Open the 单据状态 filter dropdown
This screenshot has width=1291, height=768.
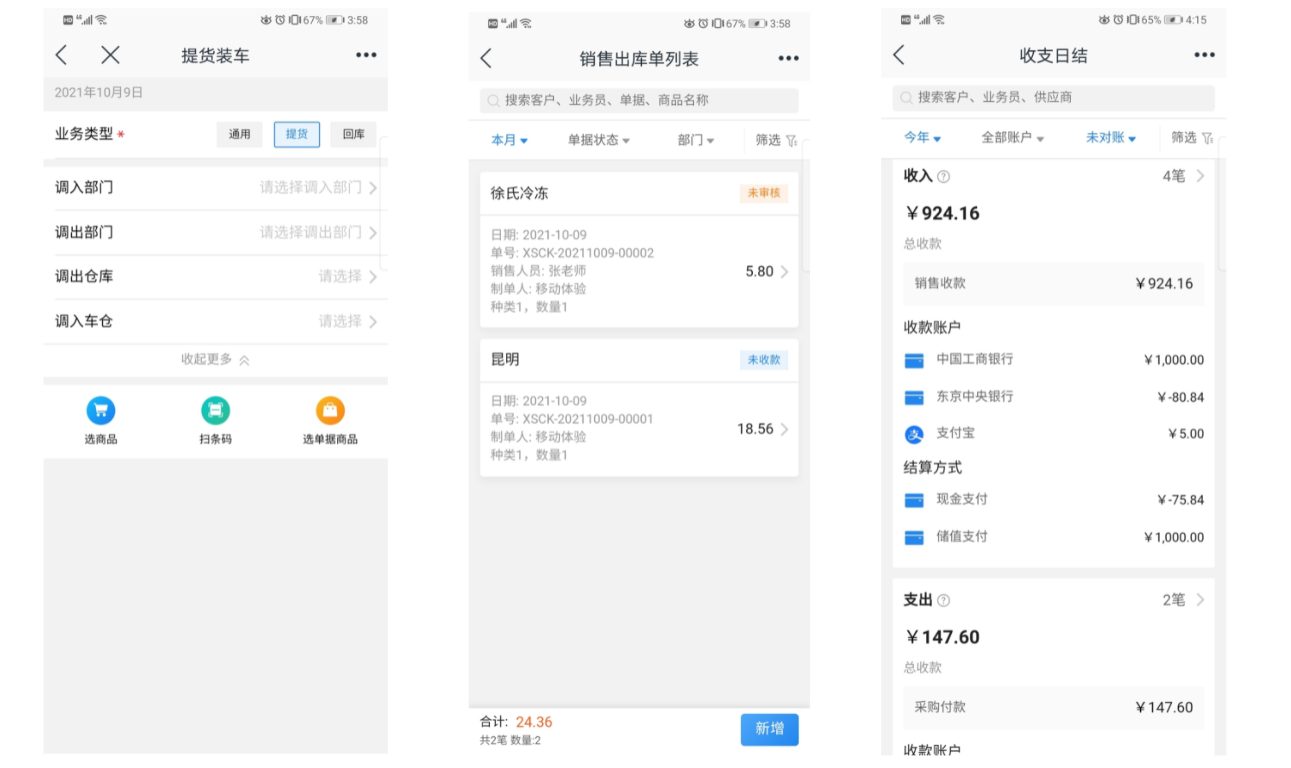[x=599, y=140]
